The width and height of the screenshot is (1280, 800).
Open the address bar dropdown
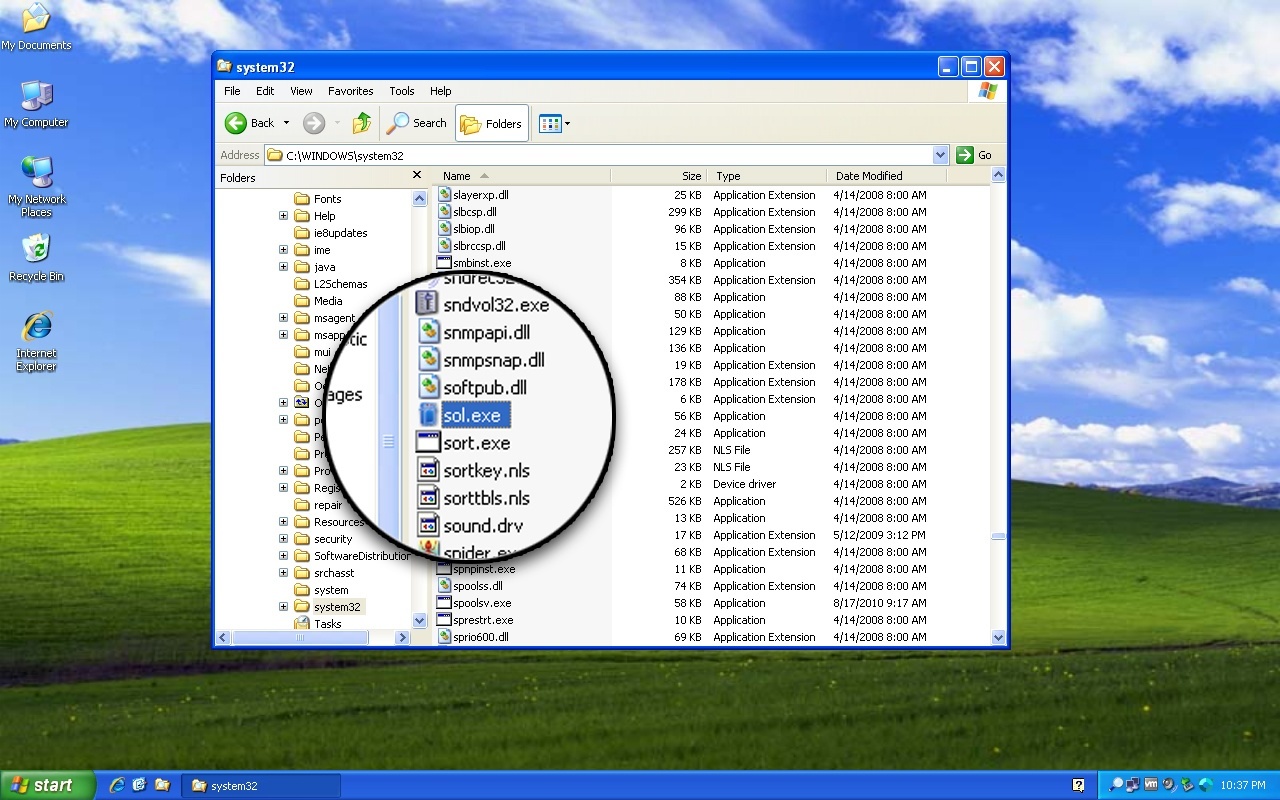click(x=940, y=155)
